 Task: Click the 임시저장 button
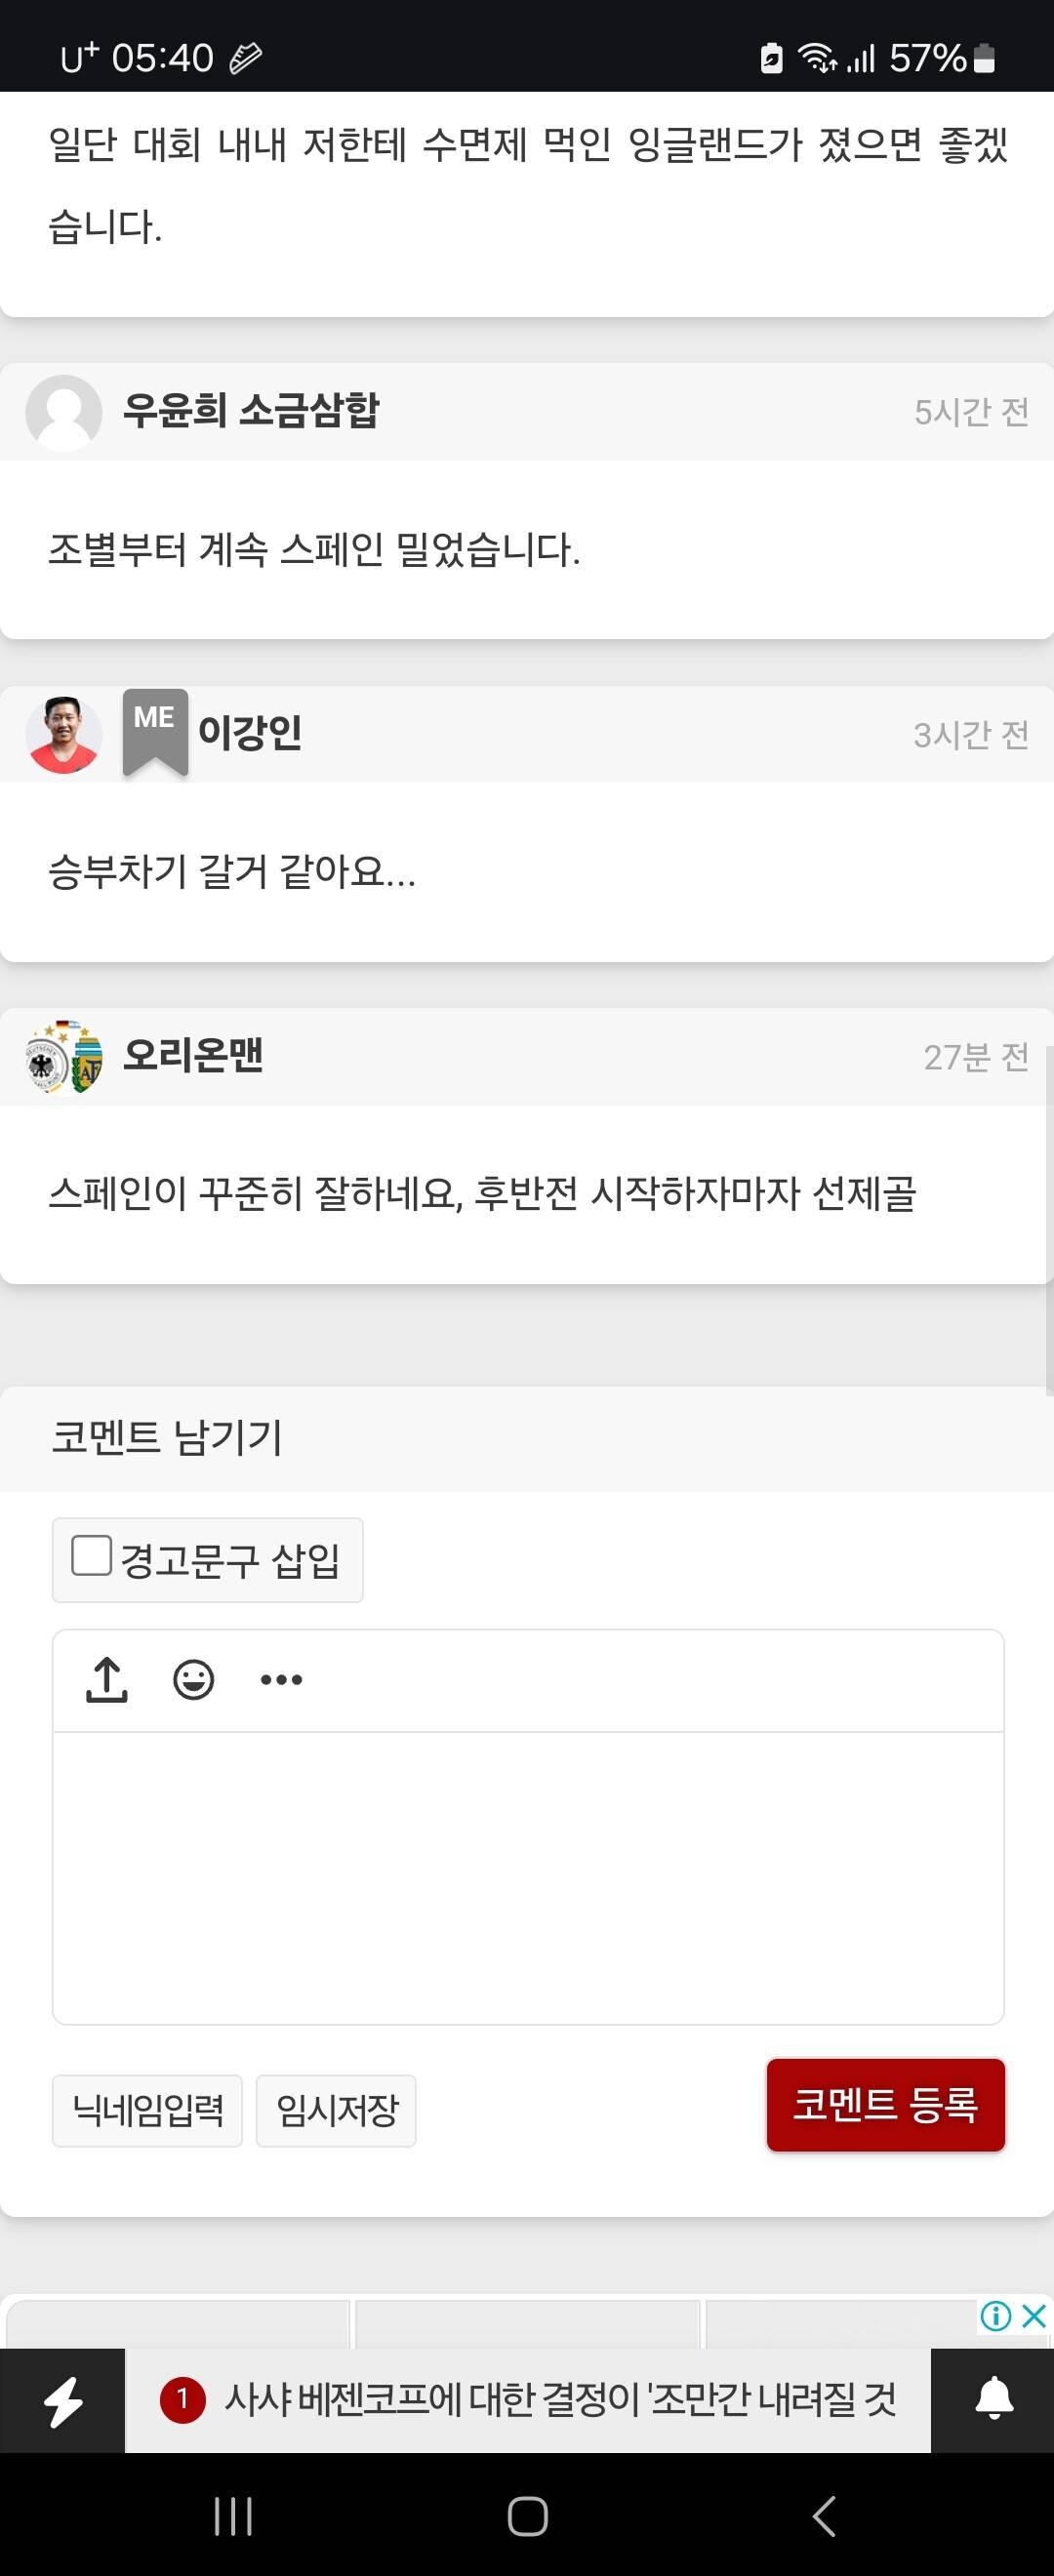(x=336, y=2110)
